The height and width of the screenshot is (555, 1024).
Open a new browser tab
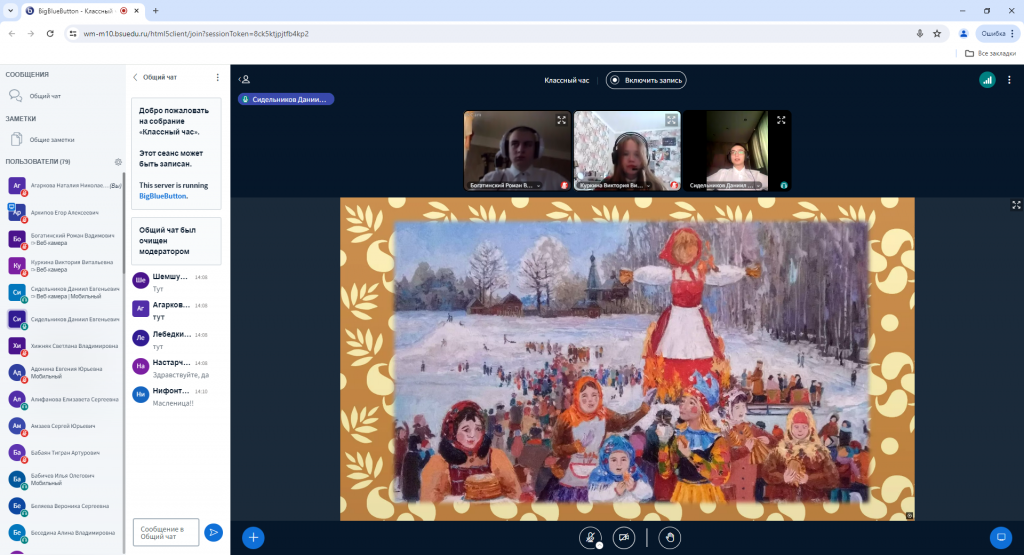point(155,10)
